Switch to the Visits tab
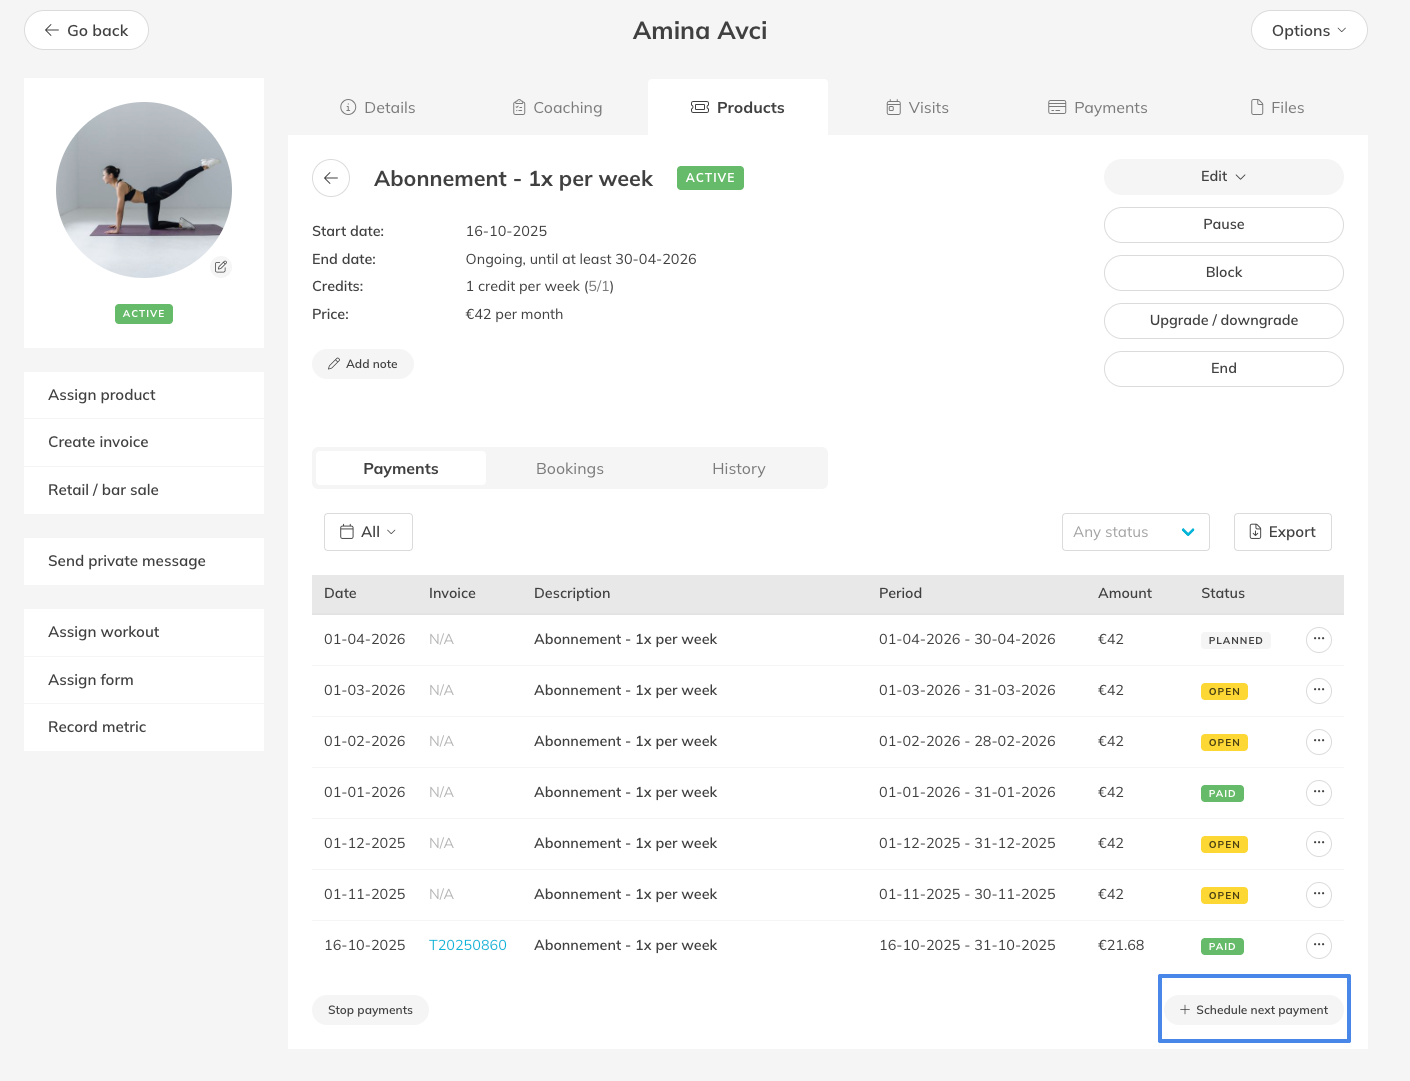 click(x=917, y=108)
